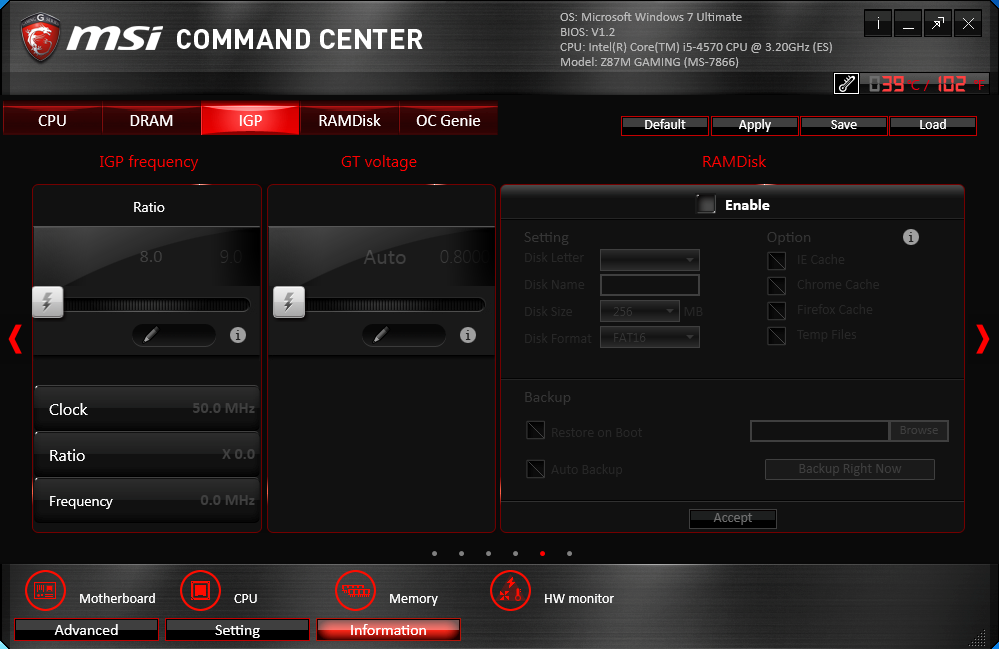Click the Ratio X 0.0 row
The height and width of the screenshot is (649, 999).
click(147, 455)
